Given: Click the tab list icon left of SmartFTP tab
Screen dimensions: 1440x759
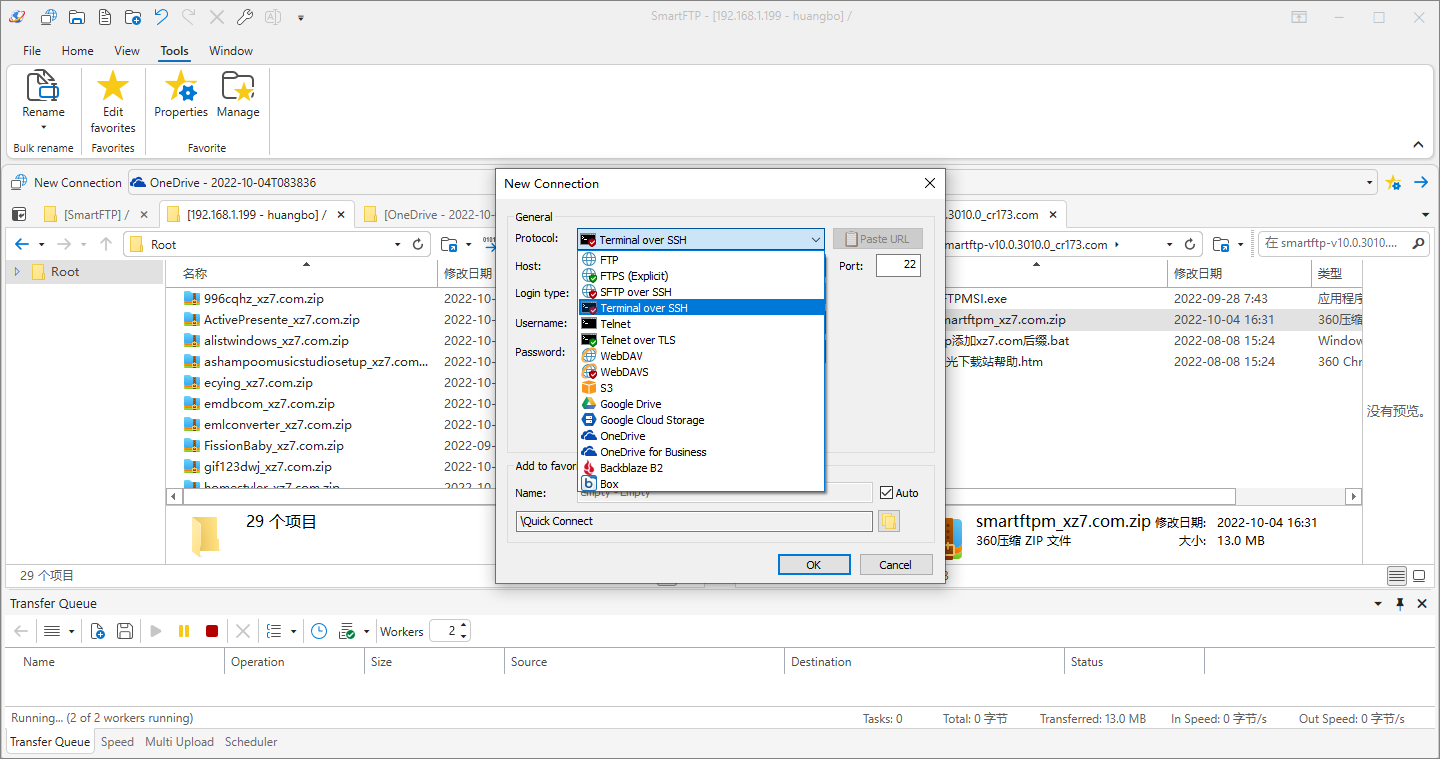Looking at the screenshot, I should pyautogui.click(x=20, y=214).
